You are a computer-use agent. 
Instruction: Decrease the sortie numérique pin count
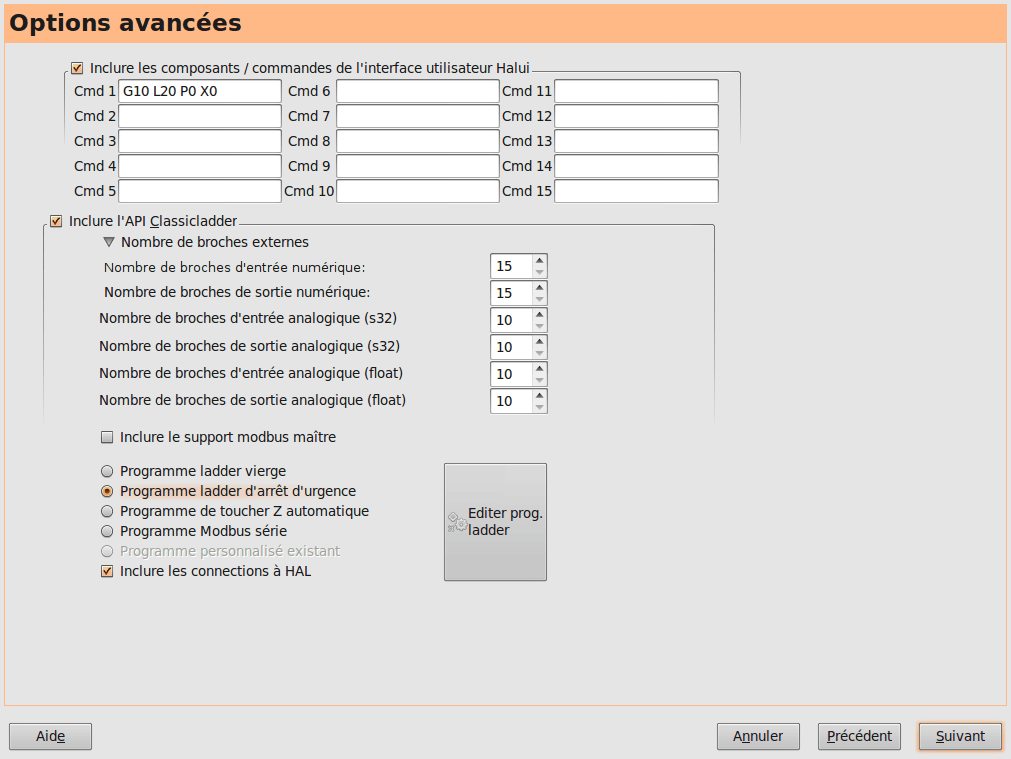pos(540,299)
